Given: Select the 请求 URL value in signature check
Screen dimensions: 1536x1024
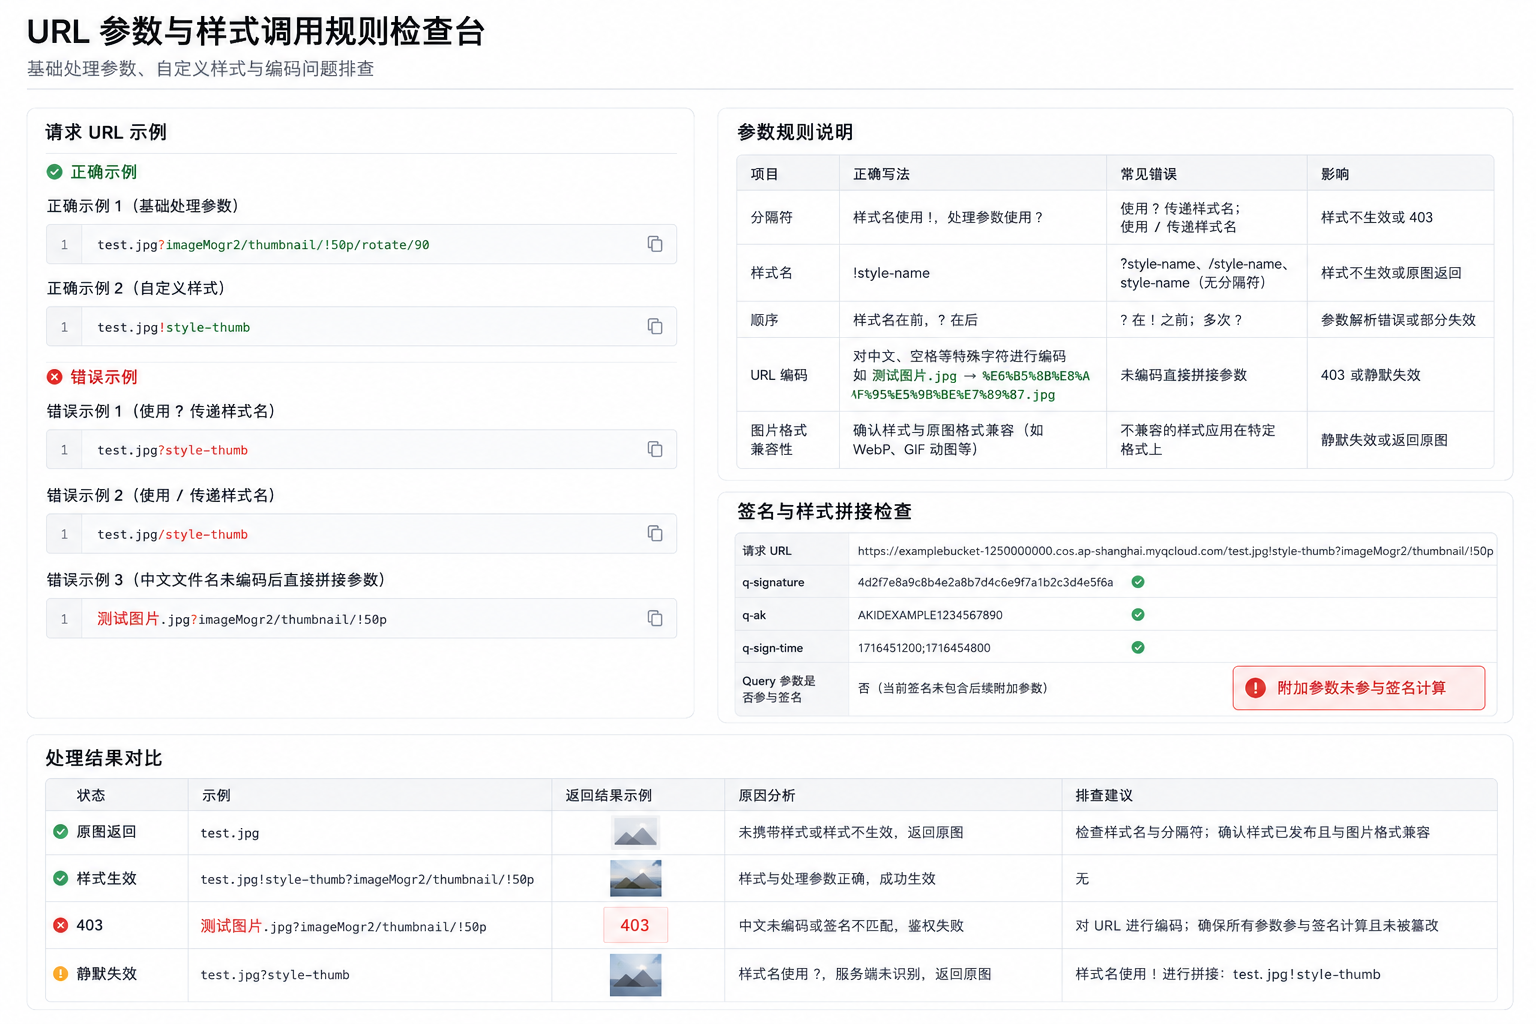Looking at the screenshot, I should [1175, 551].
